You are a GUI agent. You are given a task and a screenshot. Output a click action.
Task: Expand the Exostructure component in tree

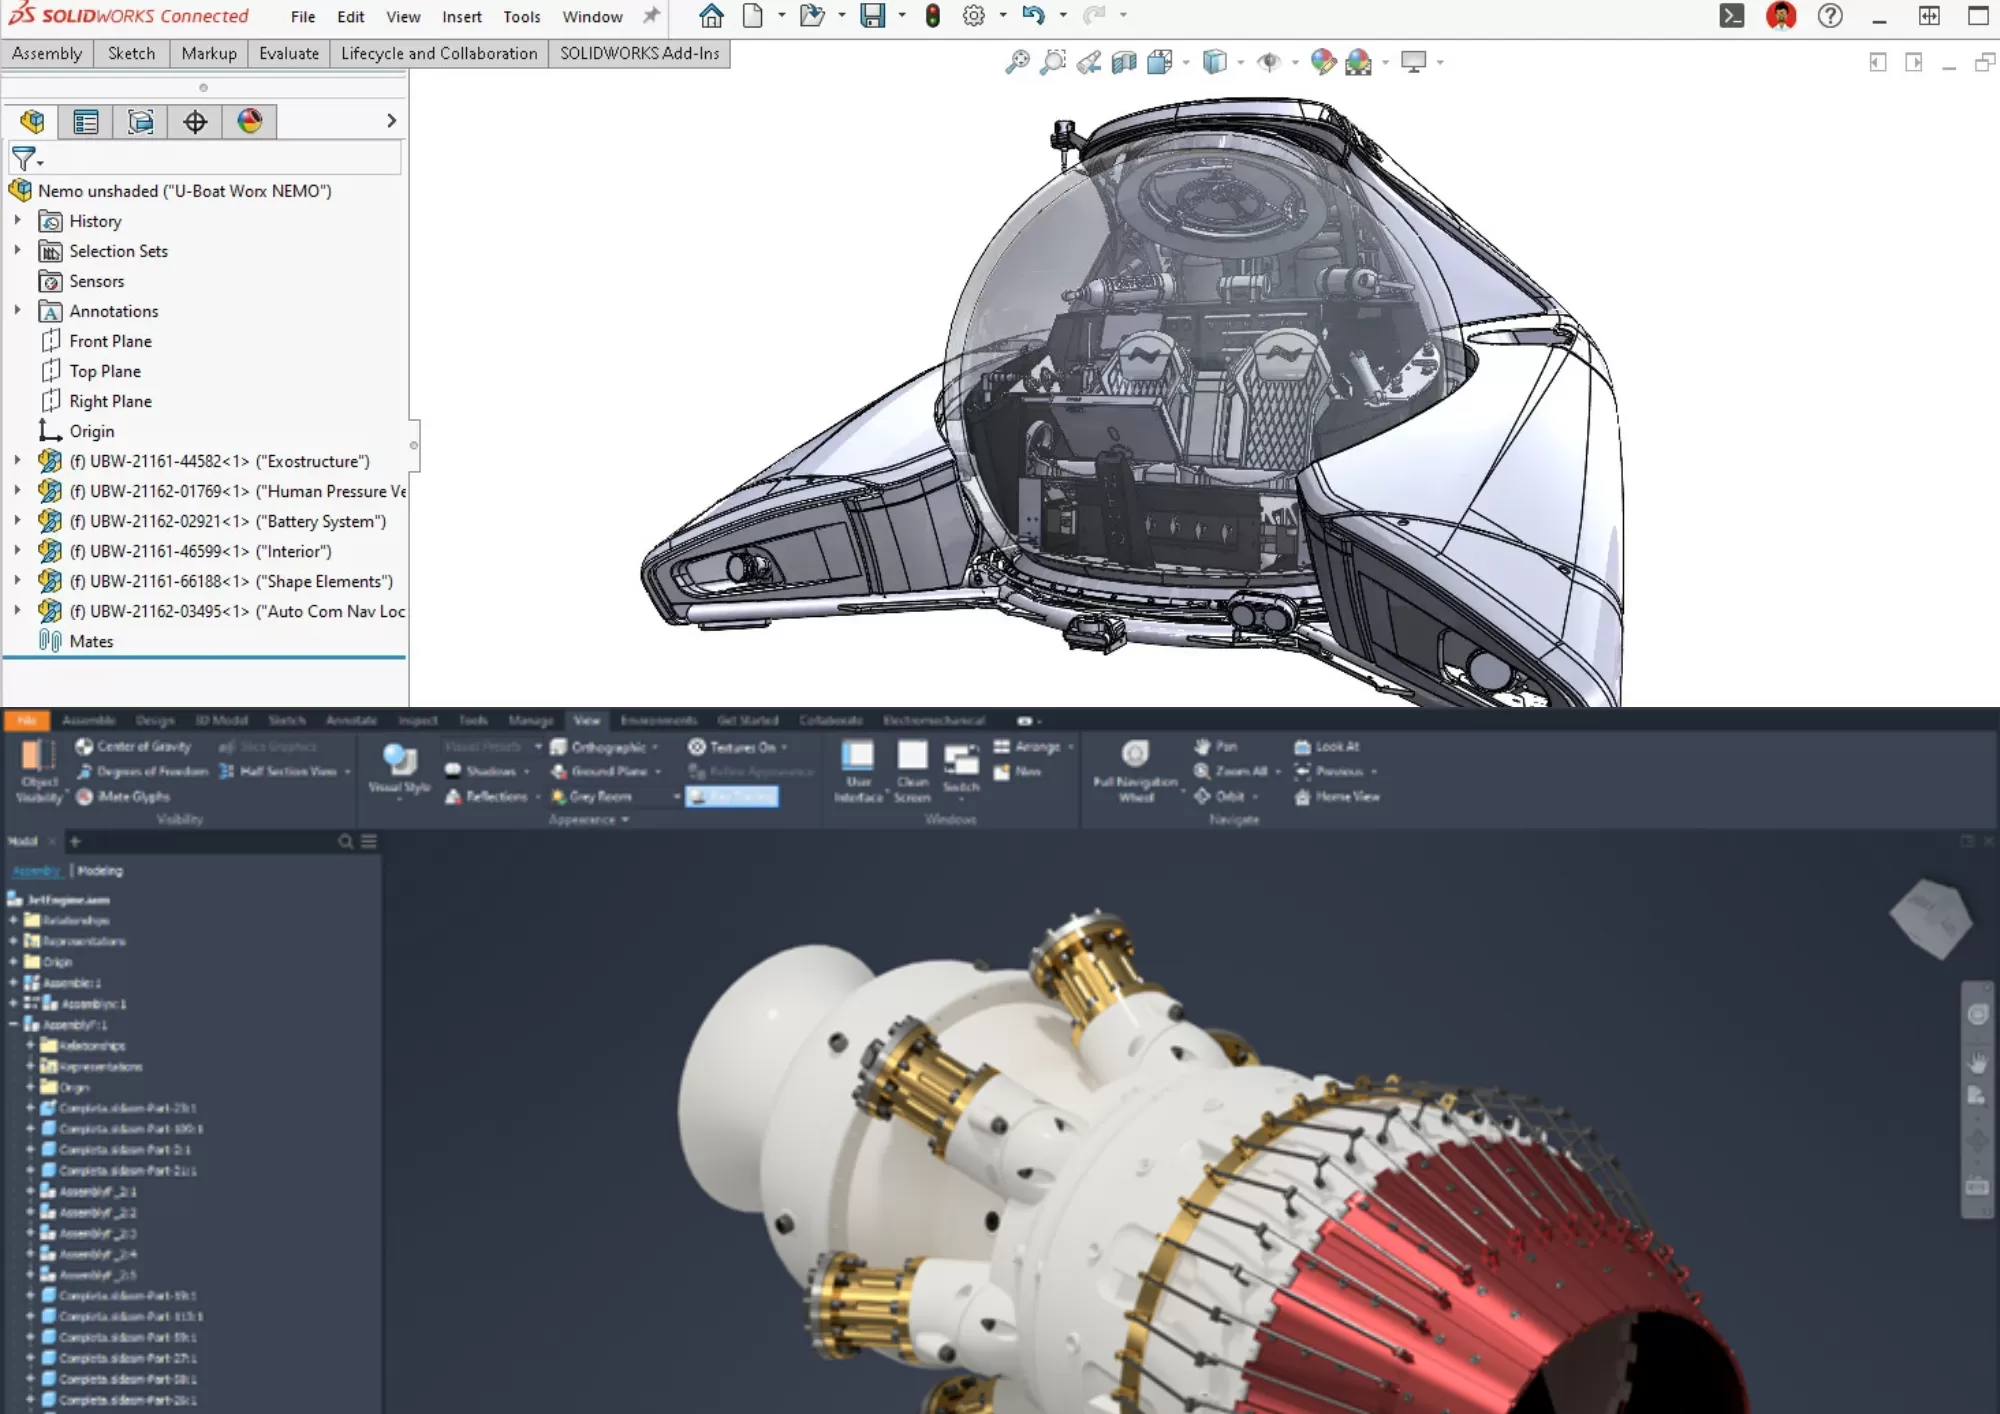click(17, 461)
